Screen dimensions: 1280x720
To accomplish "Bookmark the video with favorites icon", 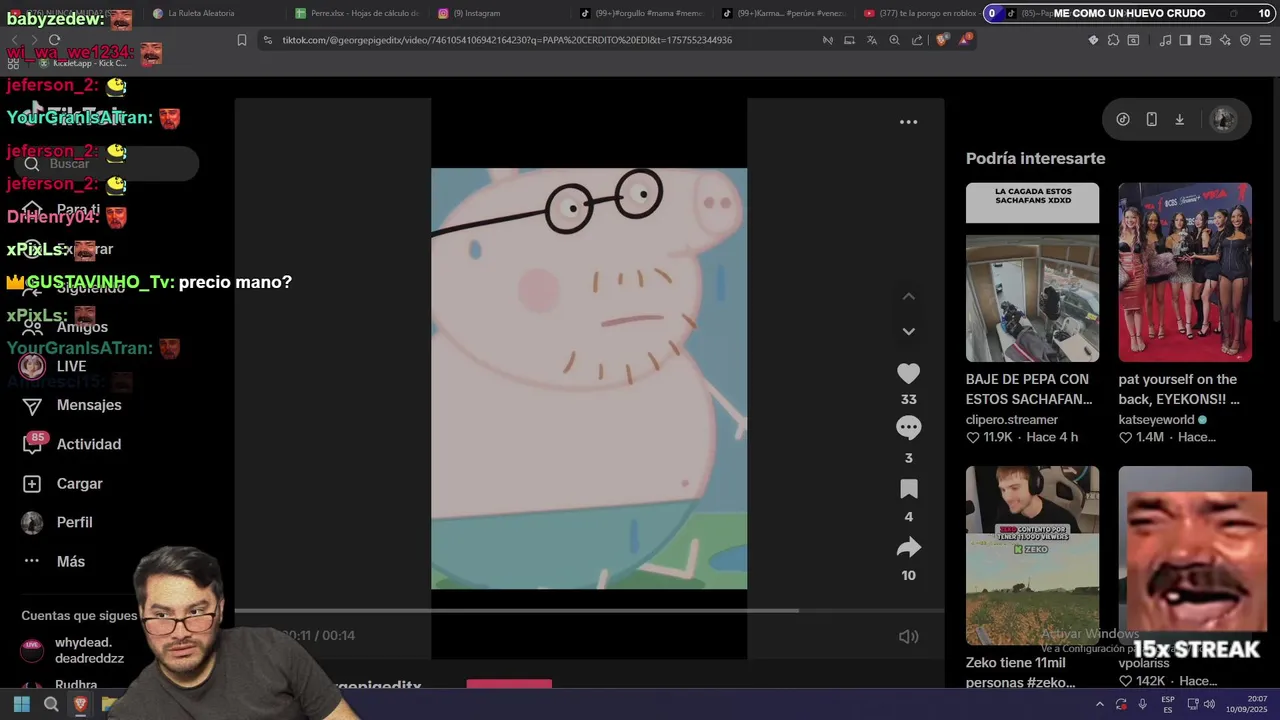I will click(908, 489).
